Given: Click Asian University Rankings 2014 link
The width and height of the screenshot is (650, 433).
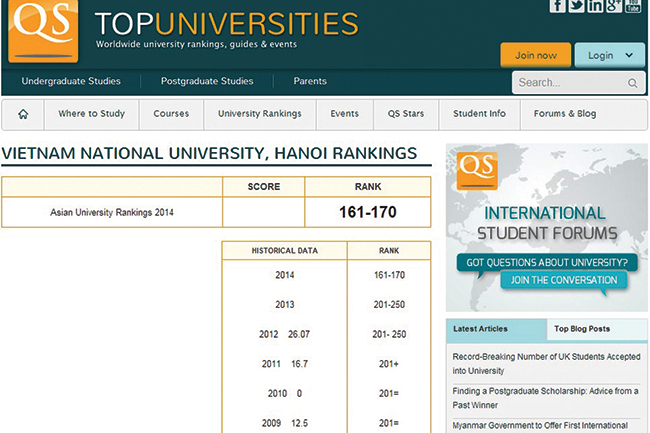Looking at the screenshot, I should coord(112,213).
